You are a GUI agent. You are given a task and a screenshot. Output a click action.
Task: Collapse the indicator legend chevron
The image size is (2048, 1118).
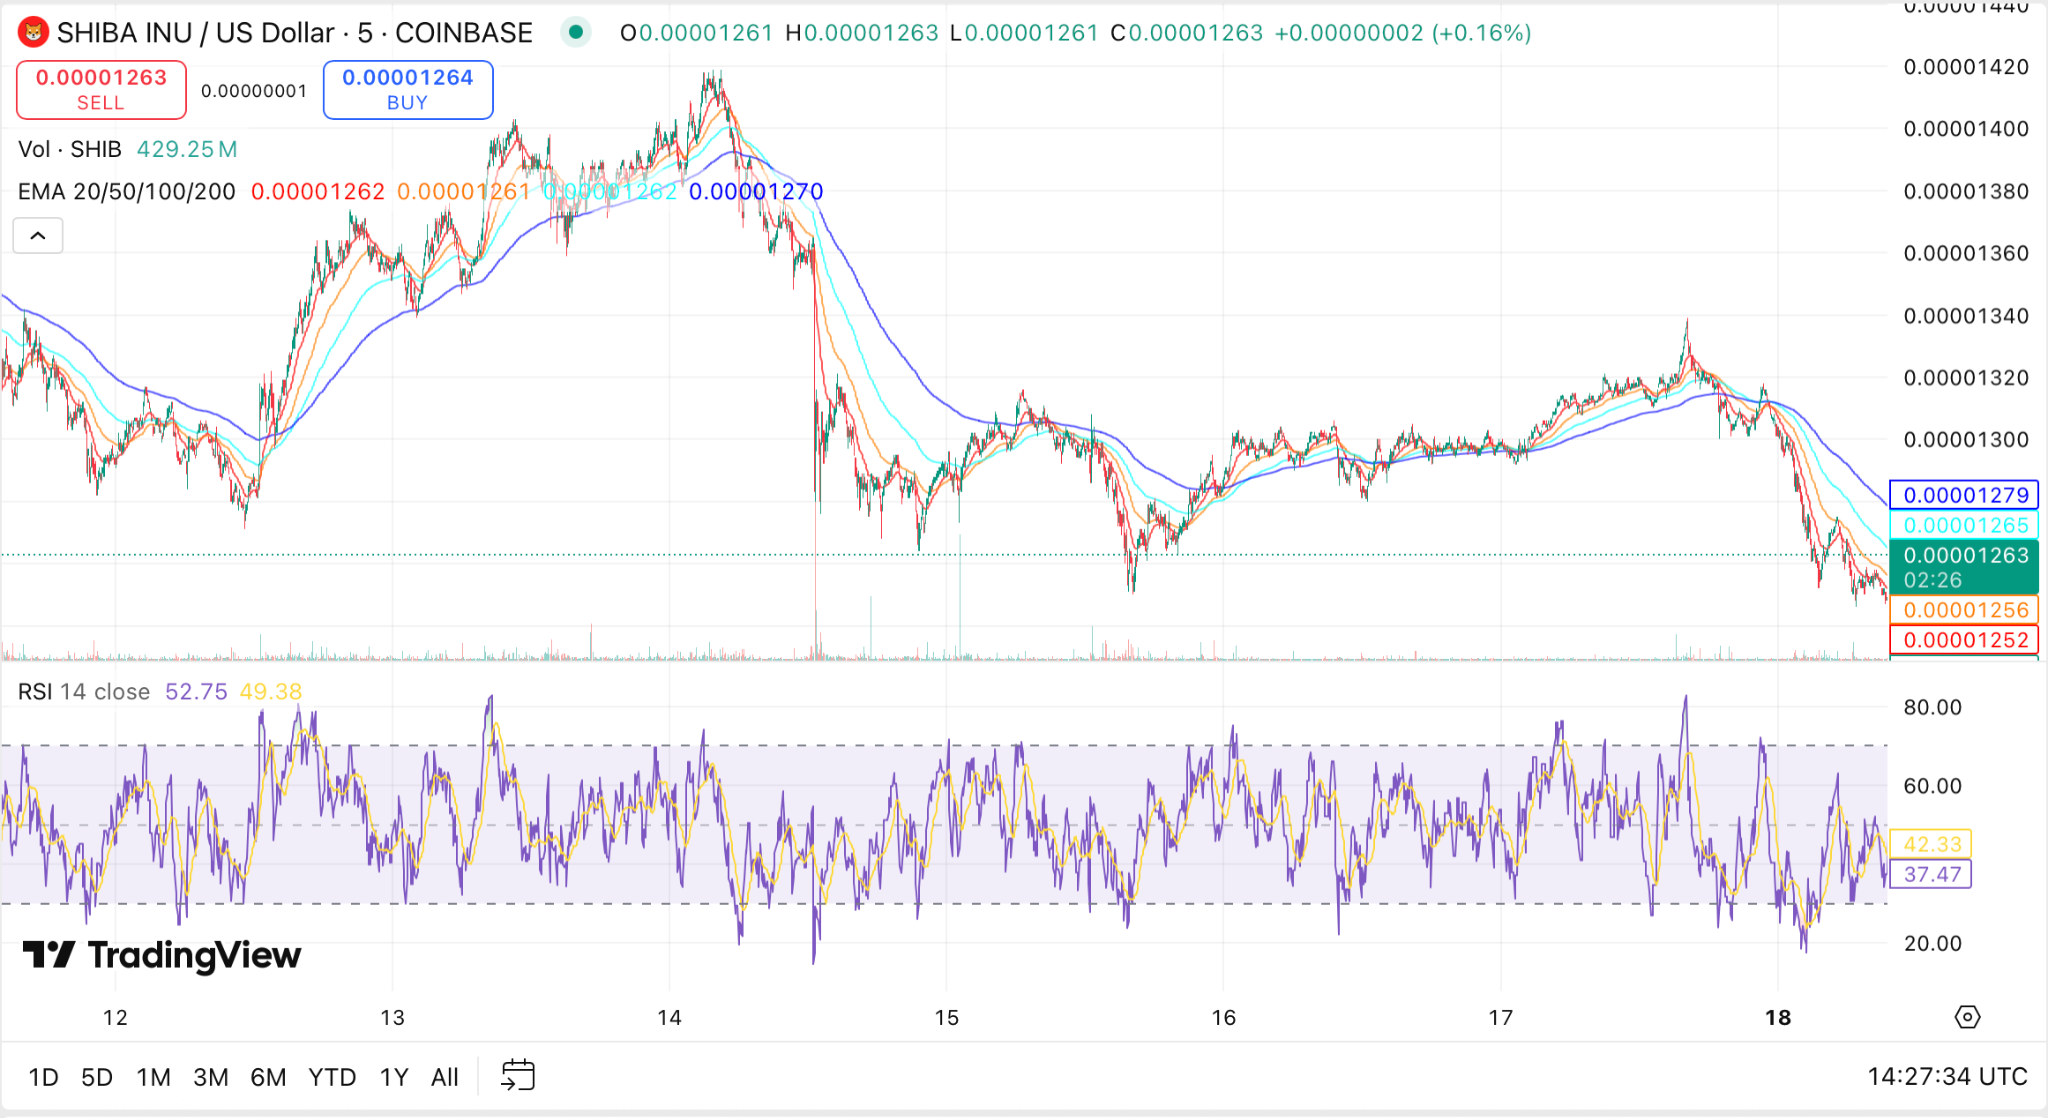[x=38, y=236]
